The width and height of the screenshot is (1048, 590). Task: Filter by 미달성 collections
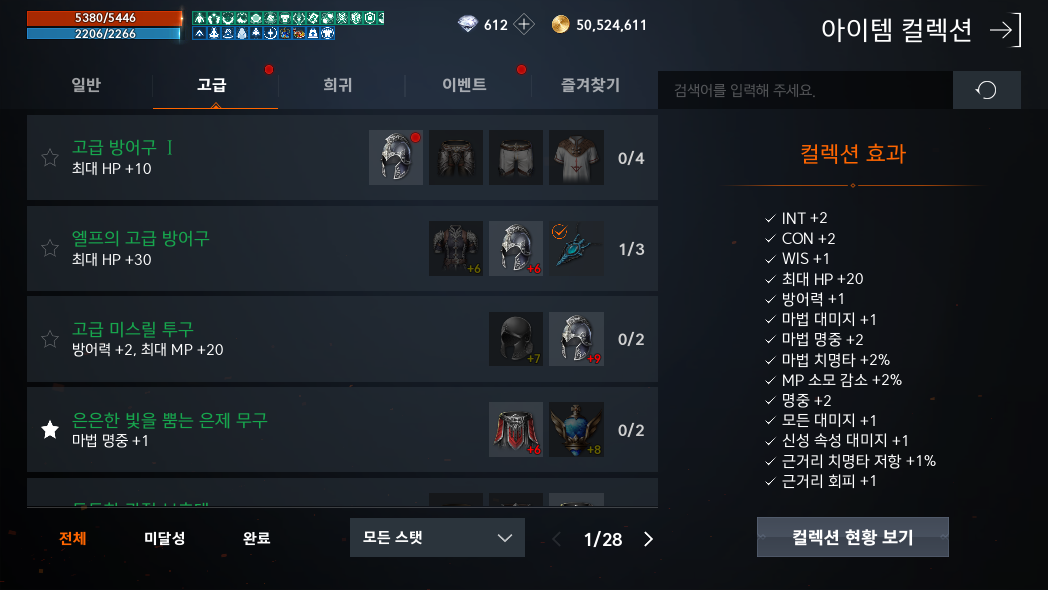(x=164, y=538)
